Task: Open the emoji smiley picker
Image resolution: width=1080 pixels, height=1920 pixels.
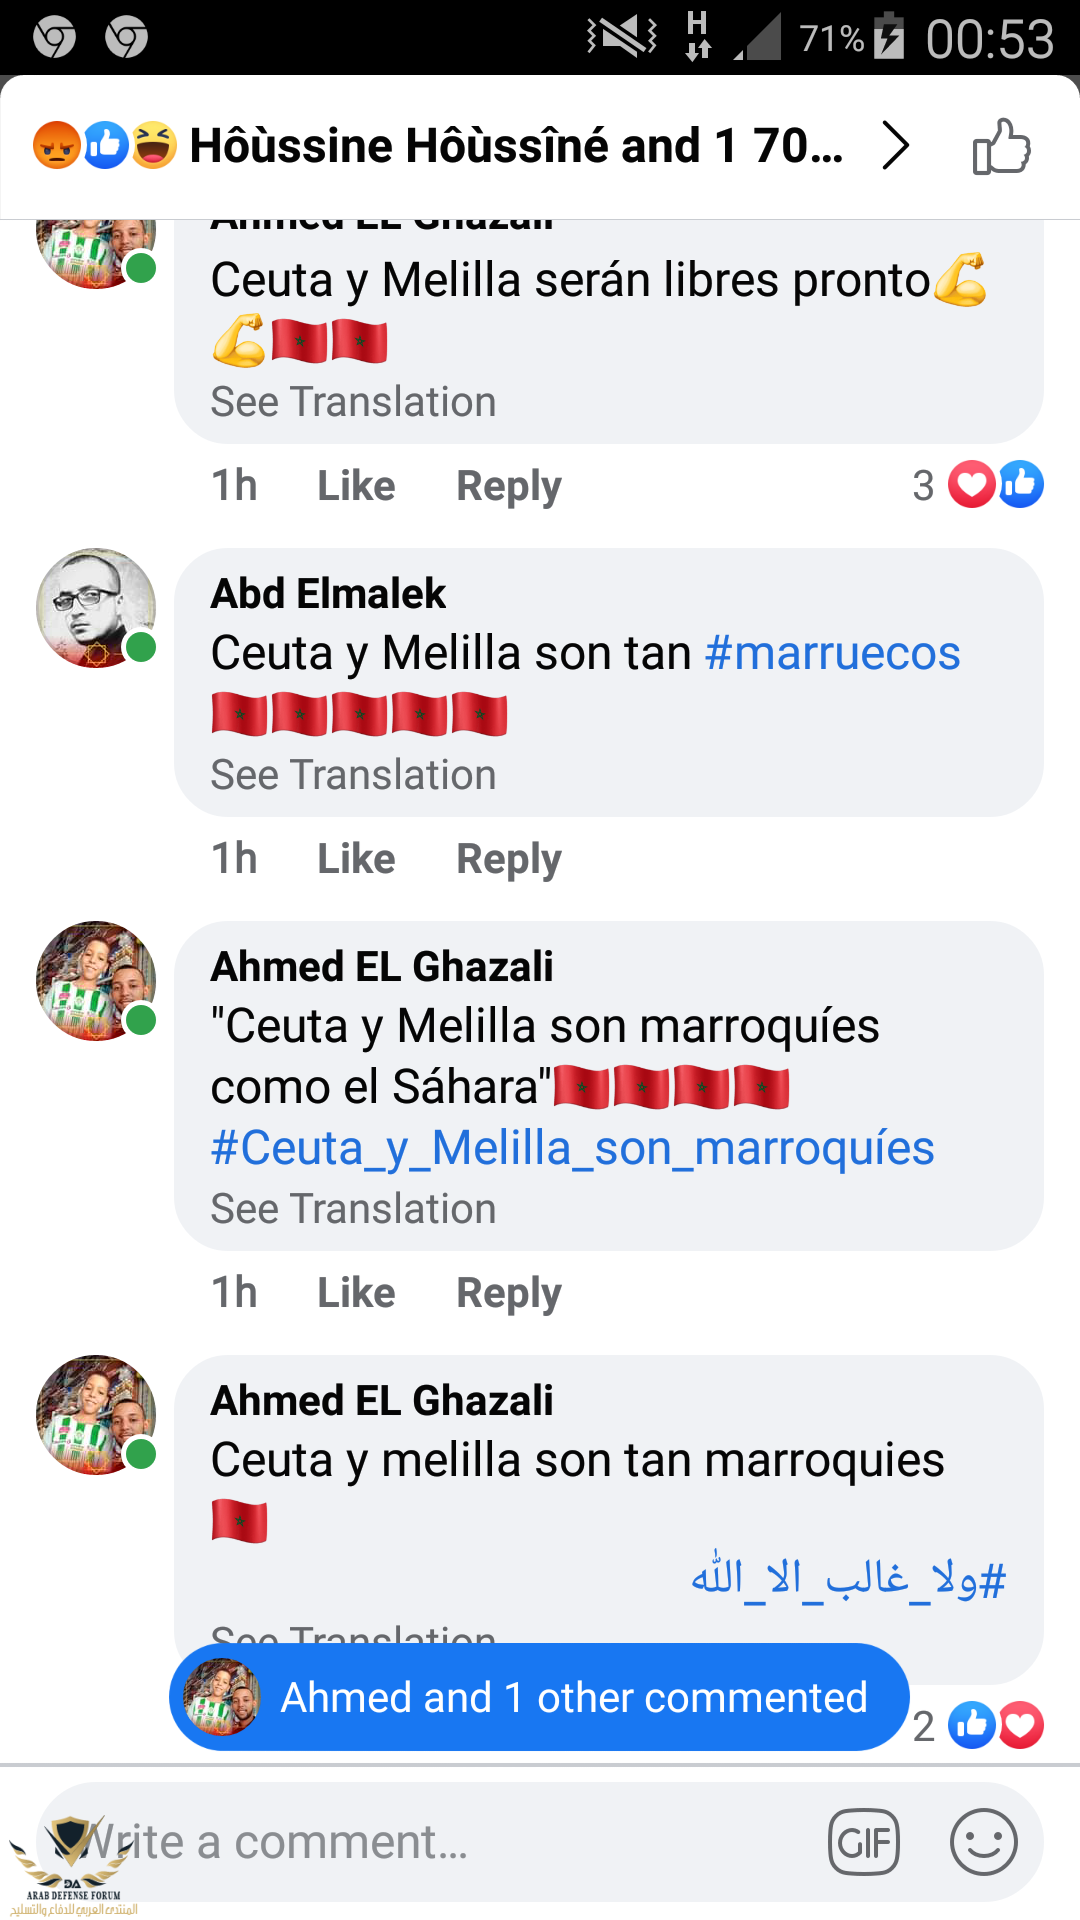Action: (983, 1842)
